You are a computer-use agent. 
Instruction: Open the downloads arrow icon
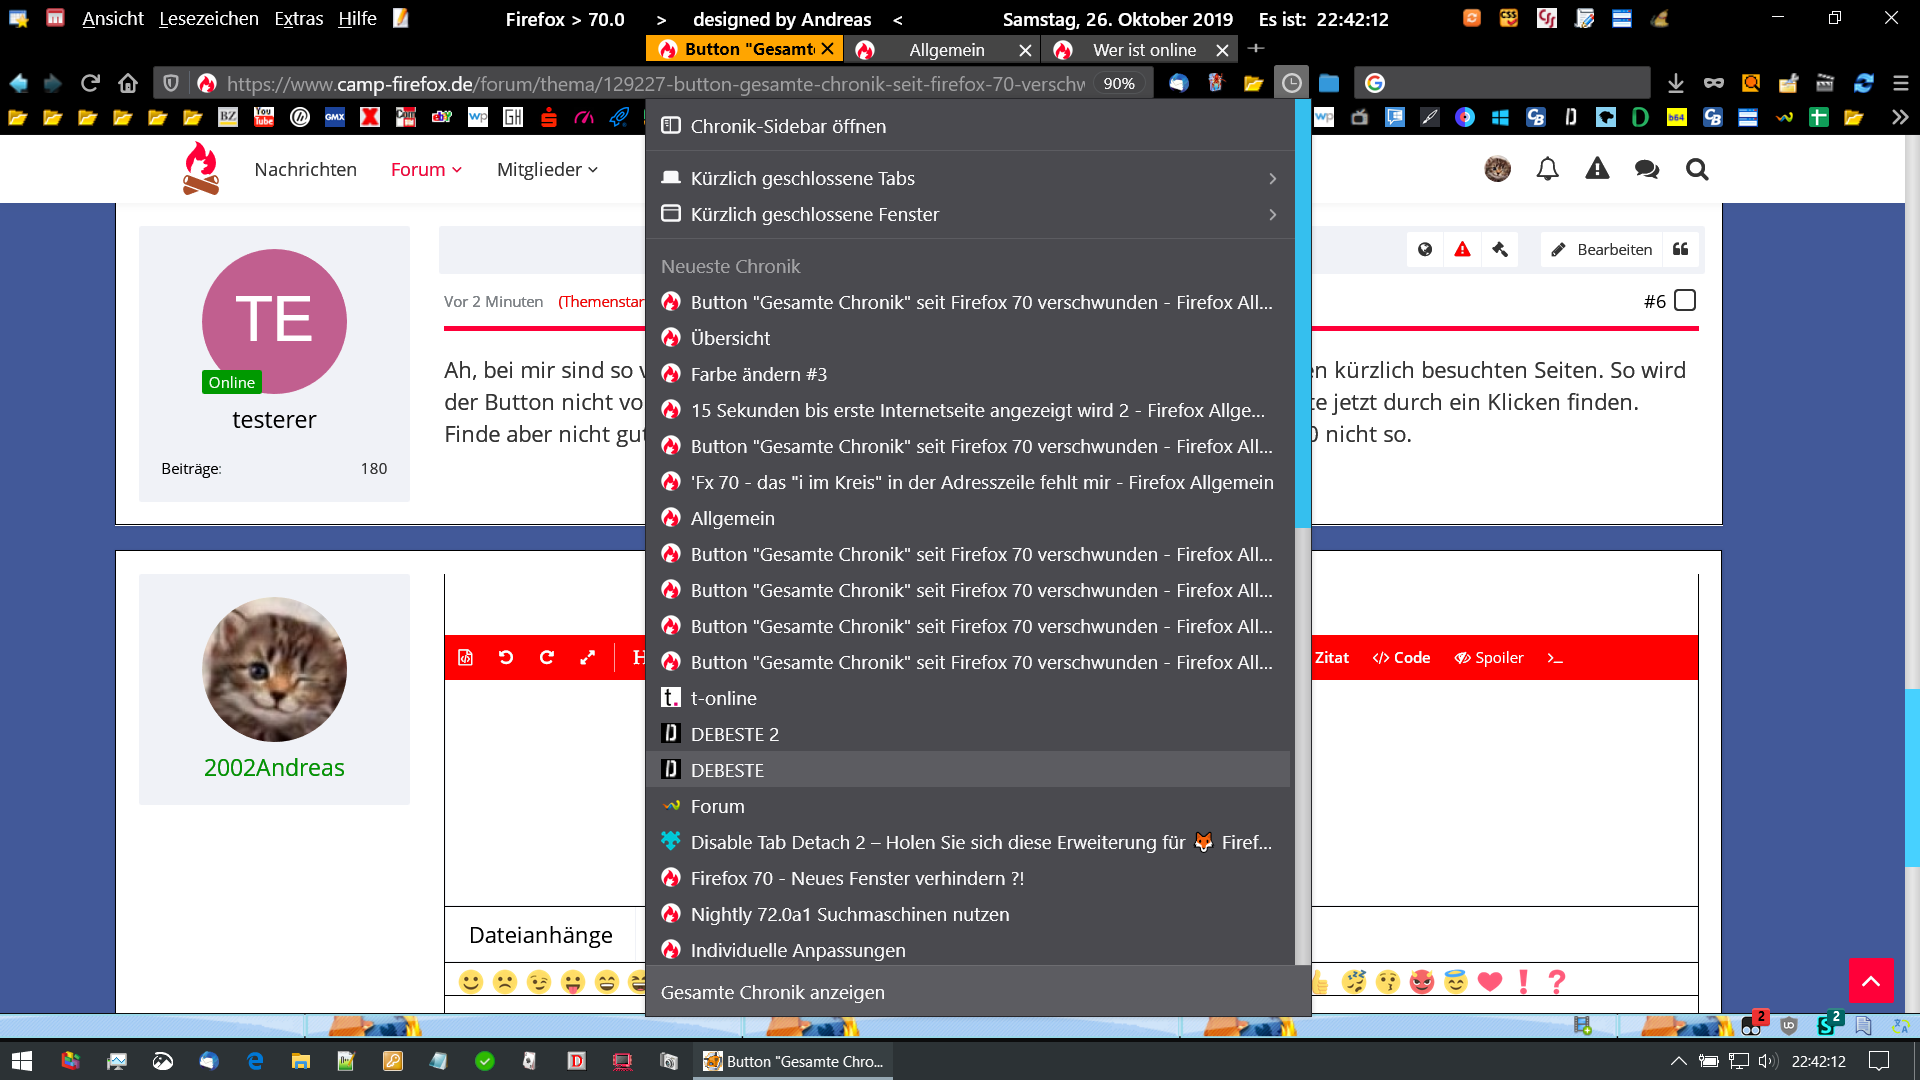click(x=1676, y=84)
